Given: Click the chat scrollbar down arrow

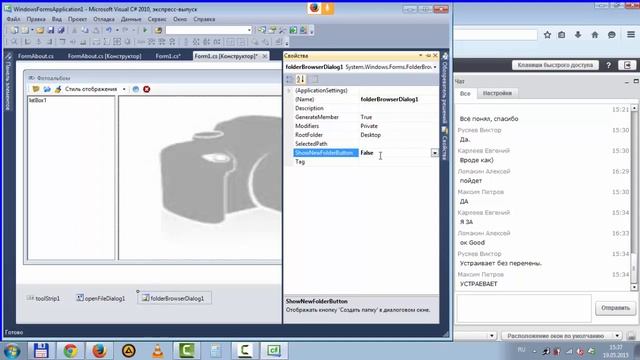Looking at the screenshot, I should coord(634,287).
